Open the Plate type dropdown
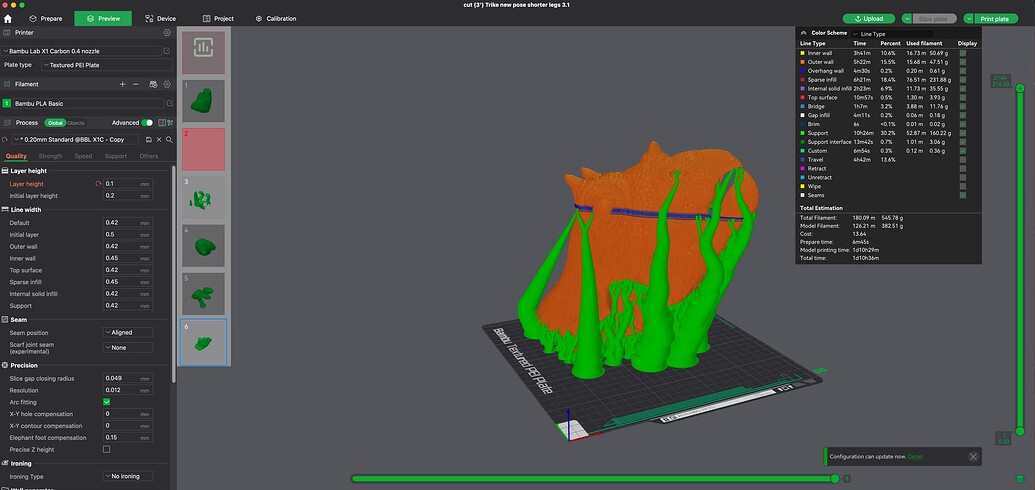Image resolution: width=1035 pixels, height=490 pixels. tap(106, 65)
